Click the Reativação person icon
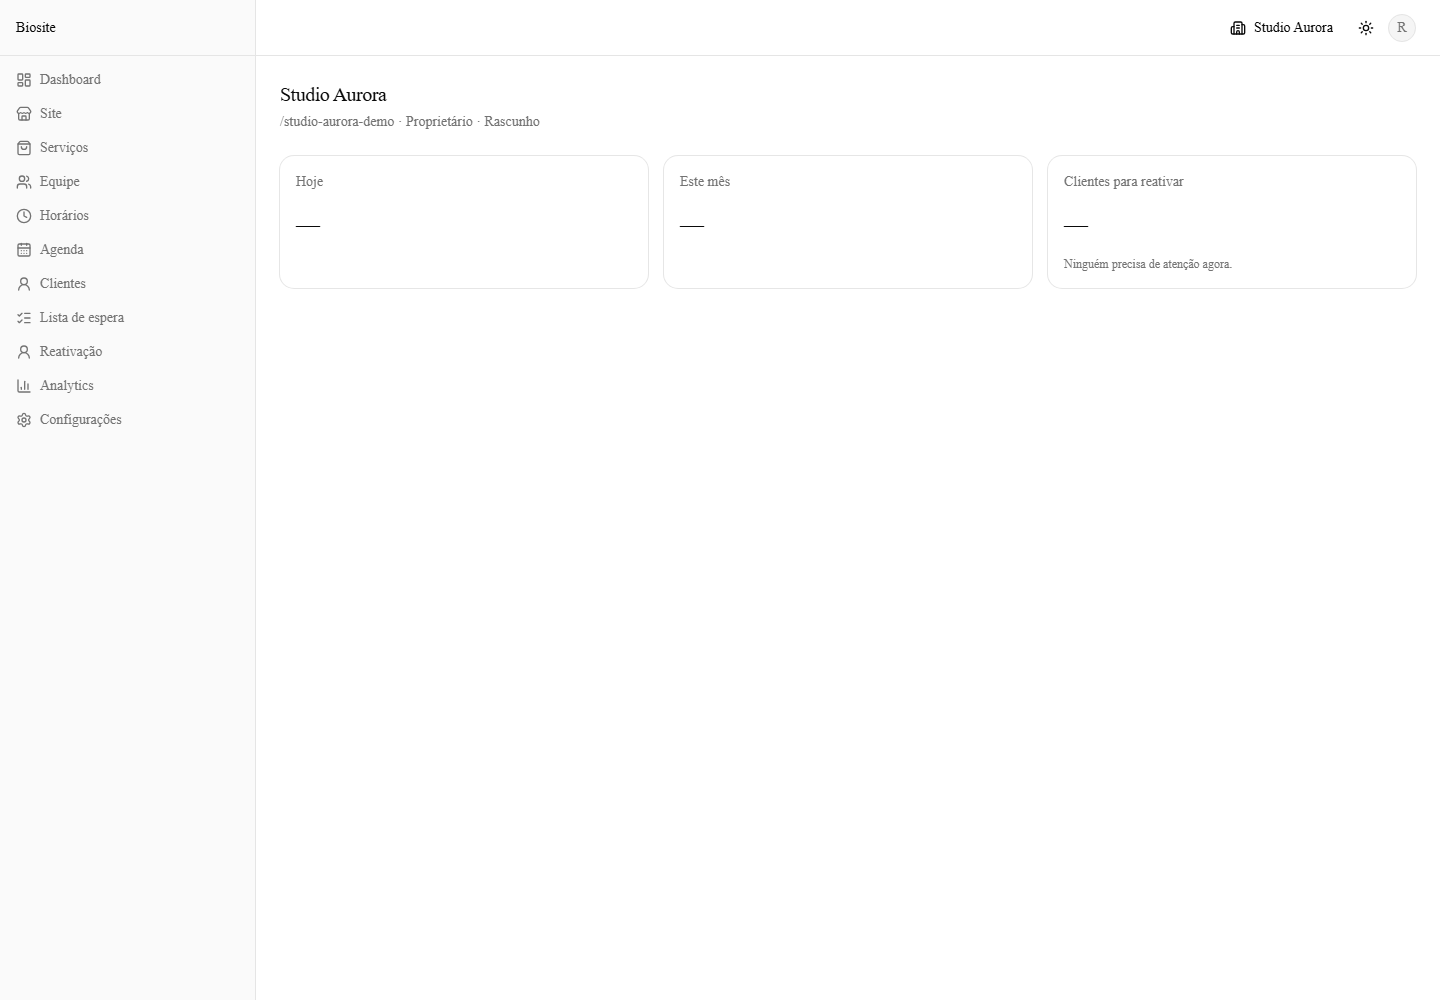This screenshot has width=1440, height=1000. pyautogui.click(x=24, y=352)
